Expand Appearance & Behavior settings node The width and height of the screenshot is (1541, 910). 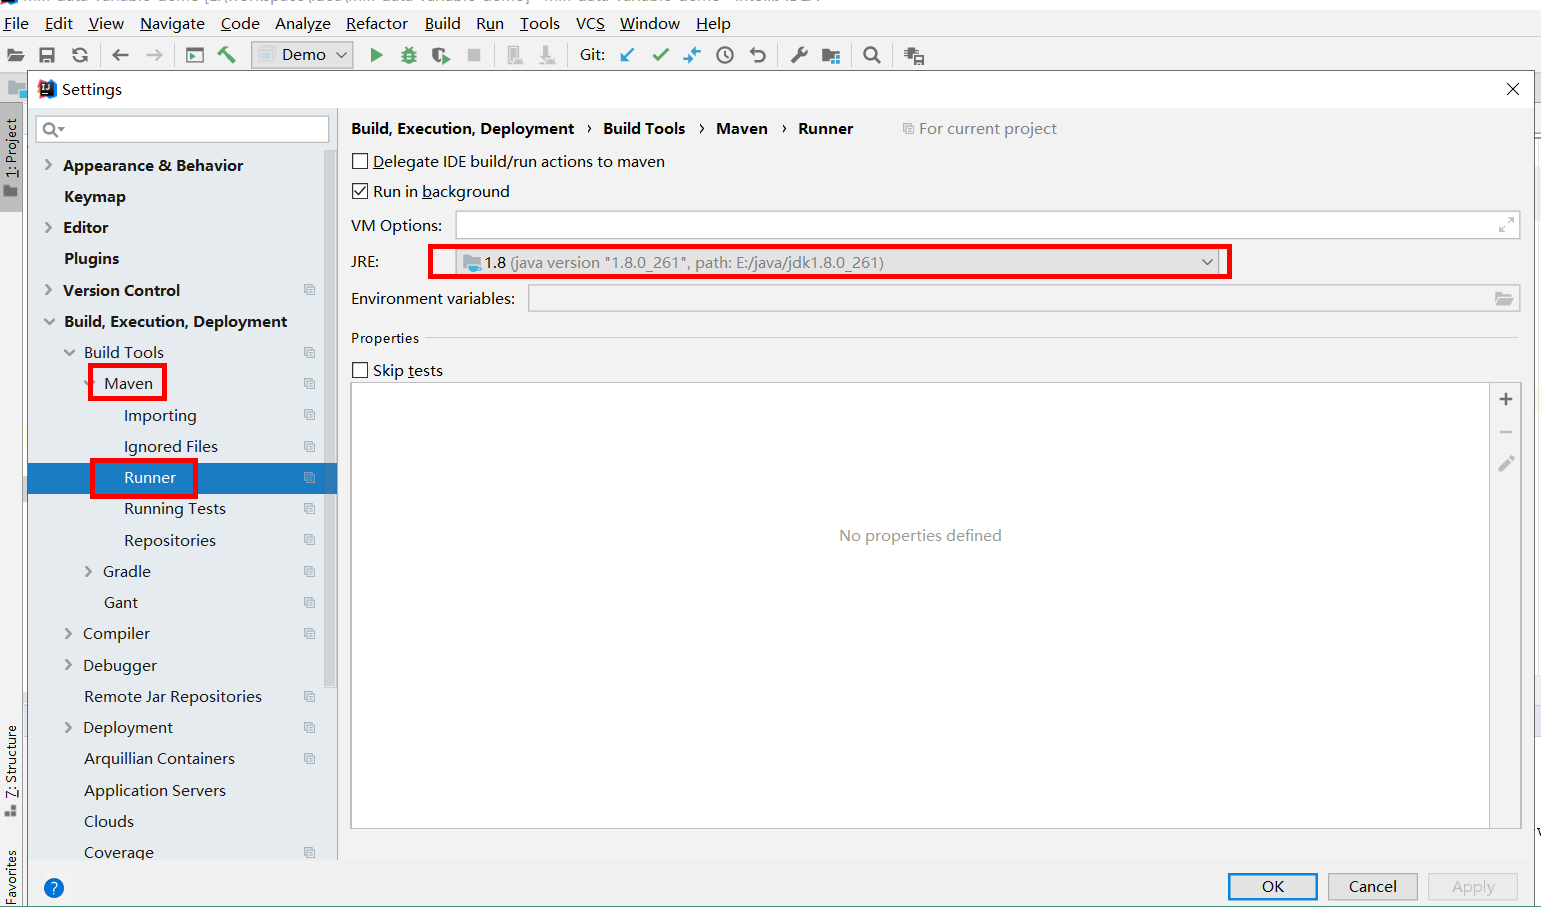pos(48,165)
